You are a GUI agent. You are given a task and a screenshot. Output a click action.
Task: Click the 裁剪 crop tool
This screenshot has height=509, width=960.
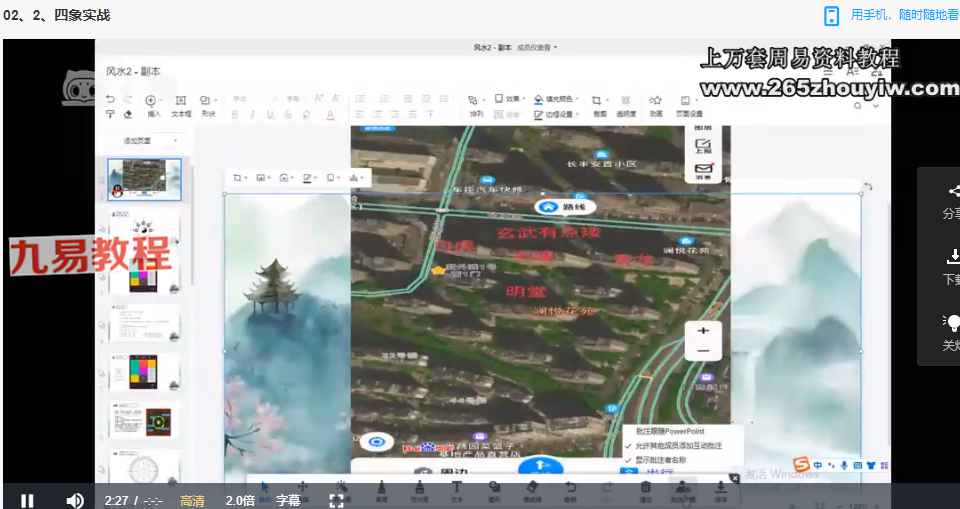point(599,105)
